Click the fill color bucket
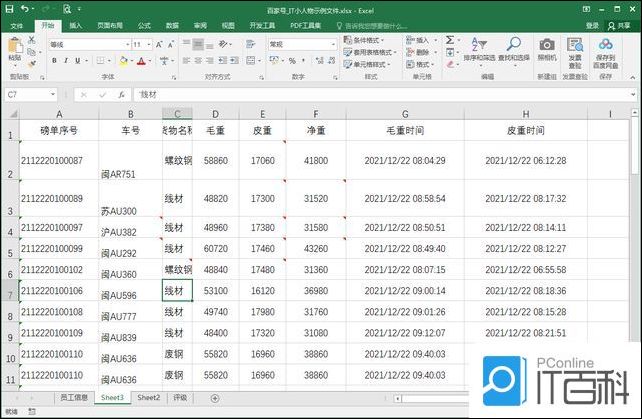Image resolution: width=642 pixels, height=419 pixels. coord(123,61)
